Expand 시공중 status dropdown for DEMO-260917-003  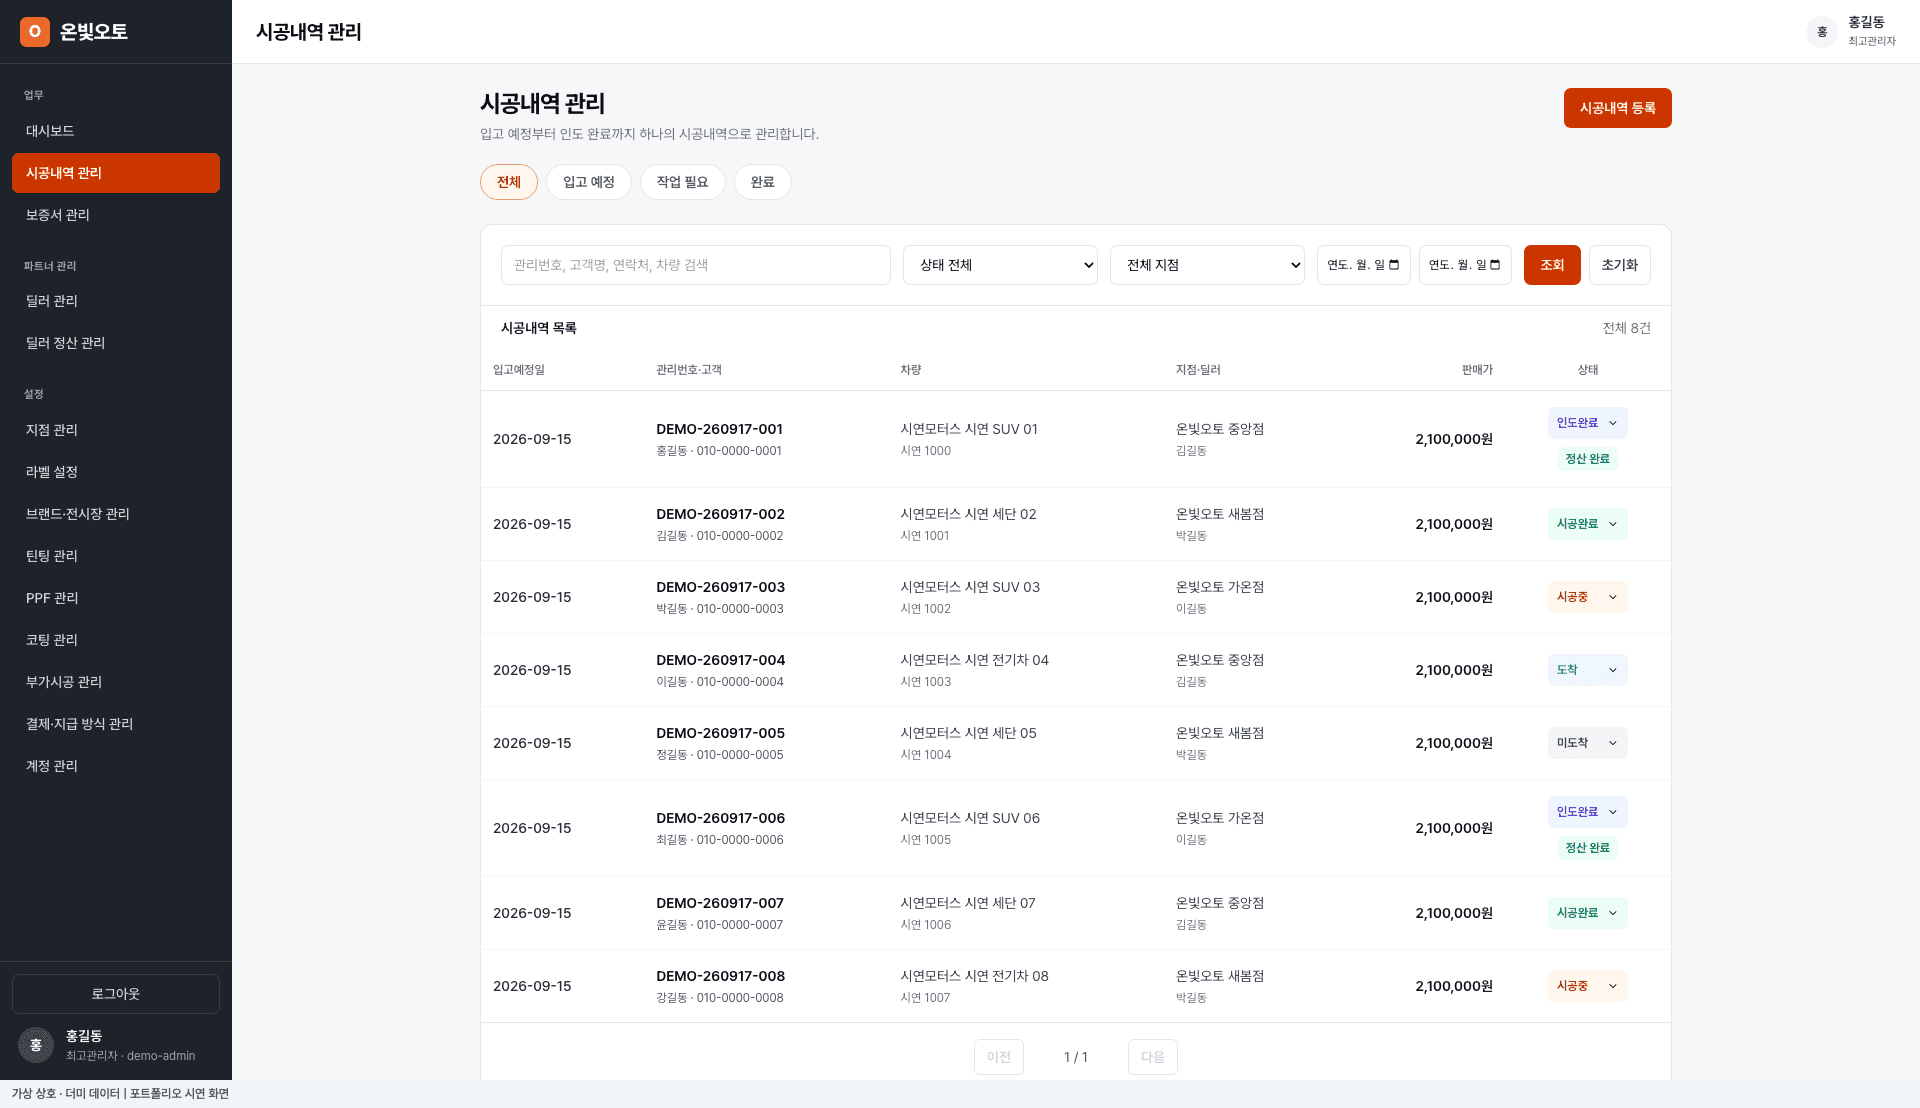coord(1587,597)
